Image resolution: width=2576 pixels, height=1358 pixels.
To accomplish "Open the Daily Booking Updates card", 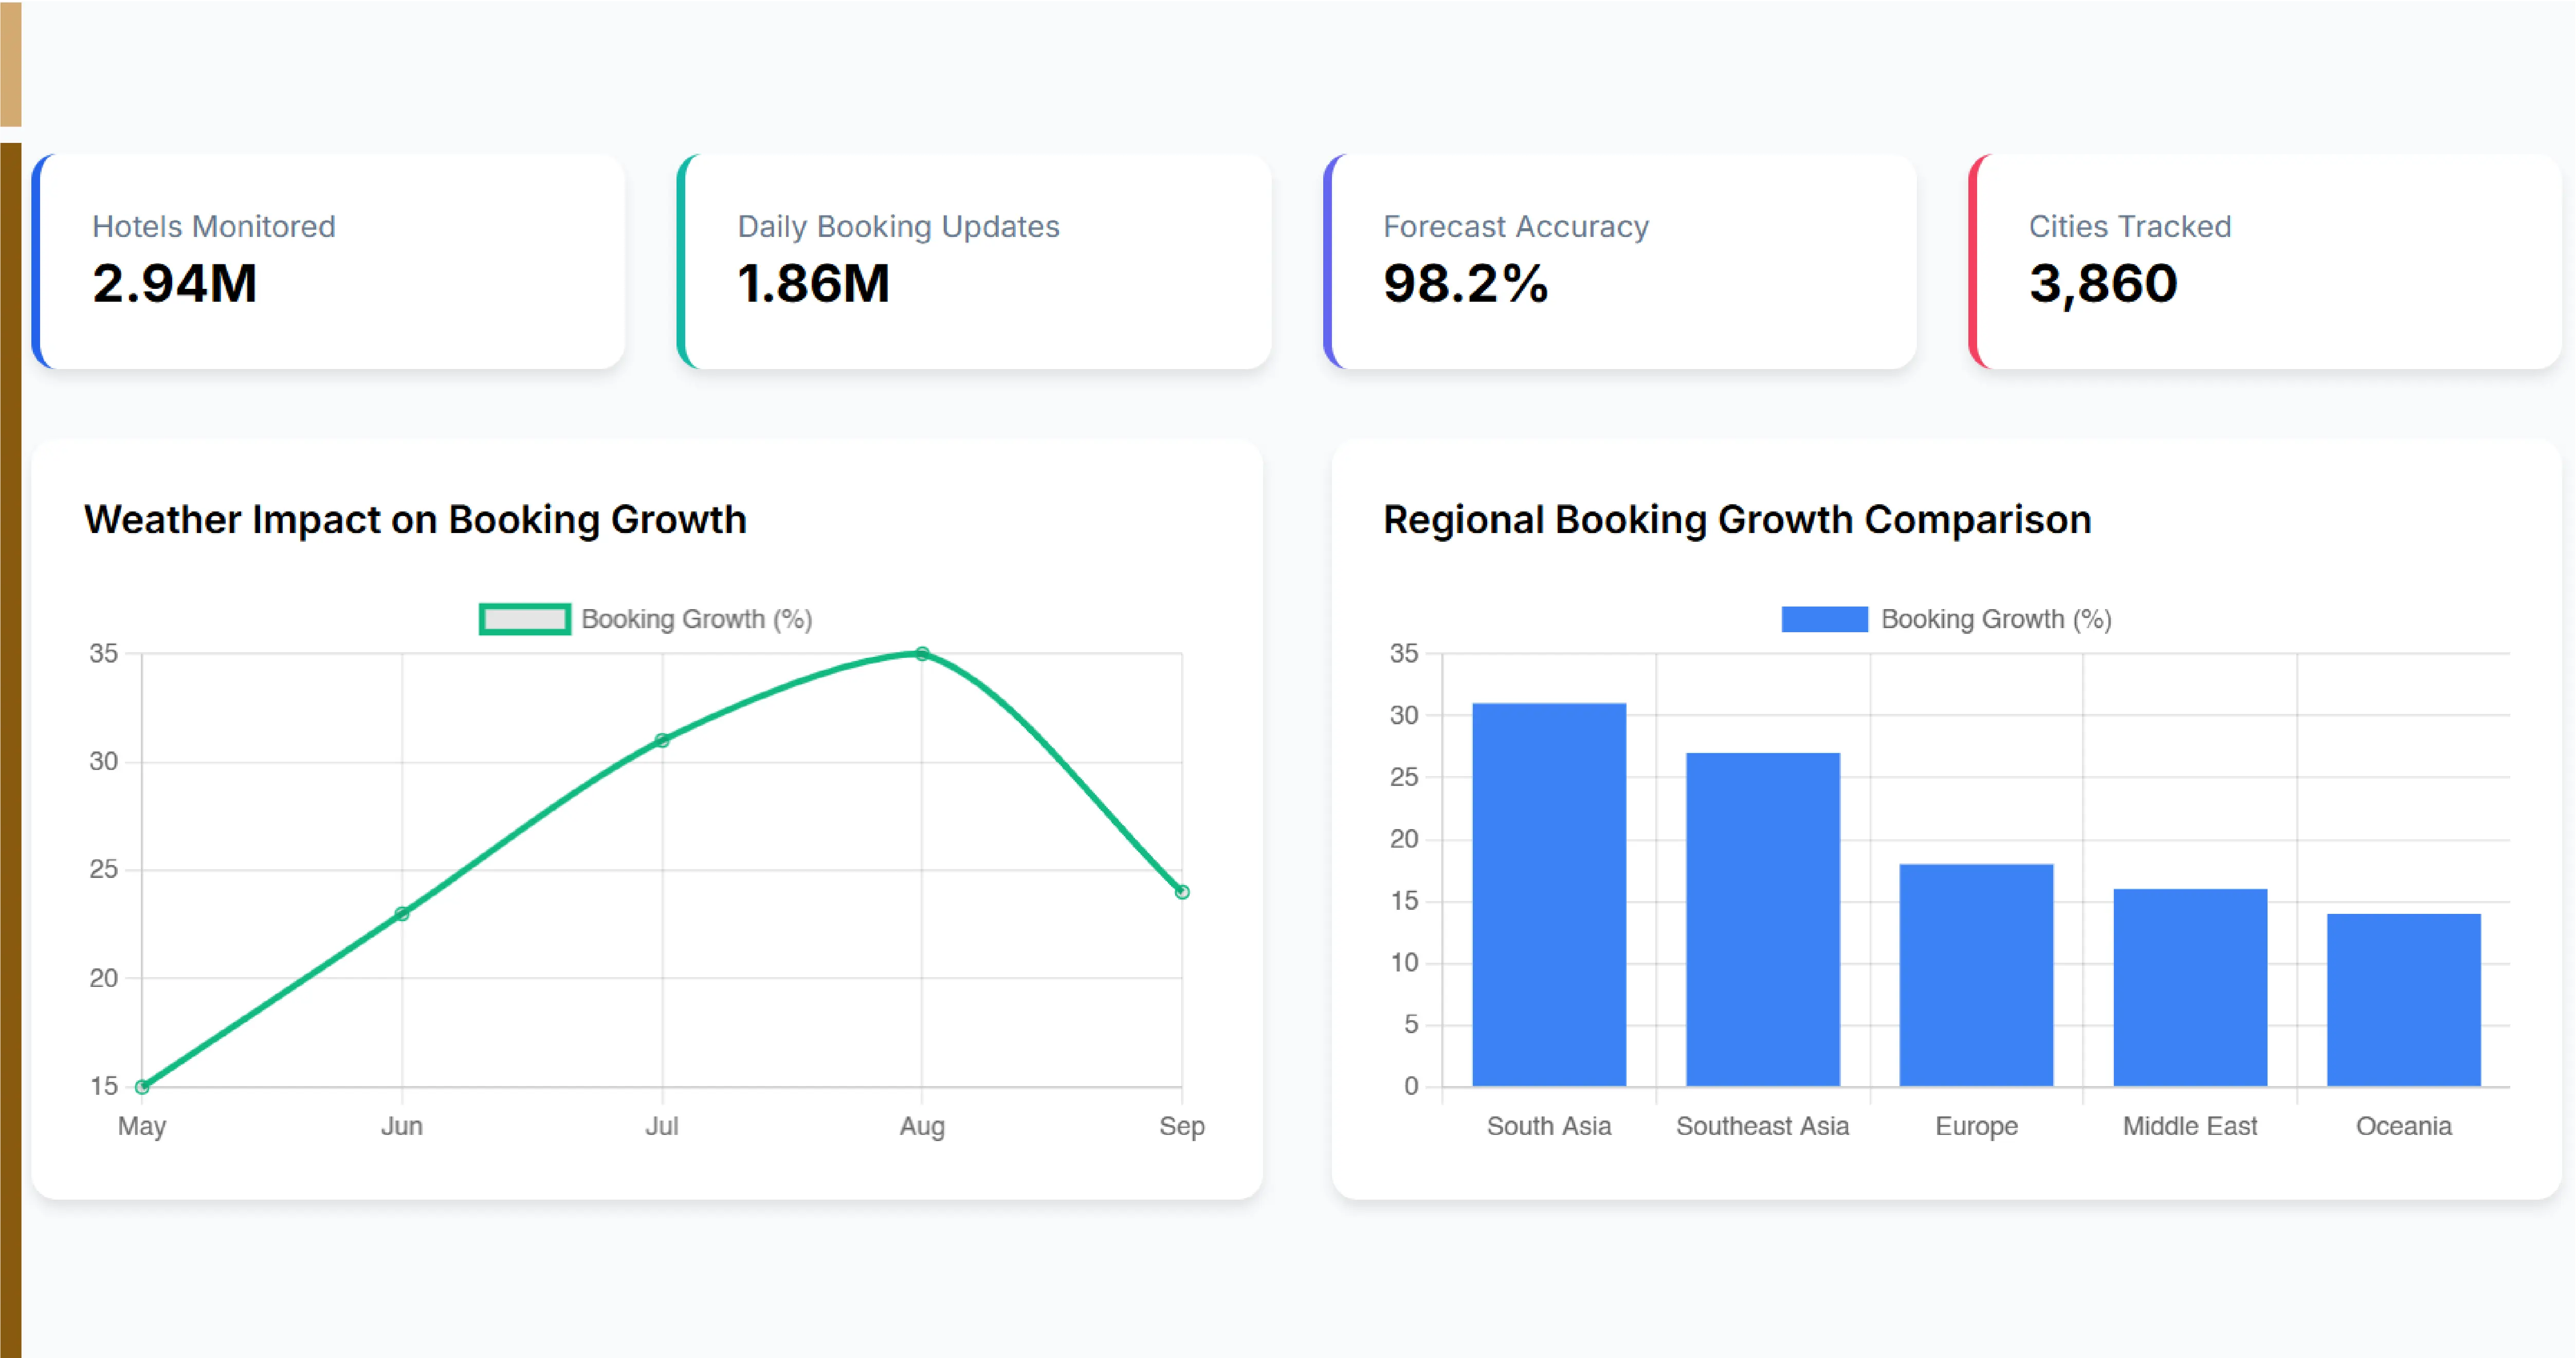I will tap(974, 261).
